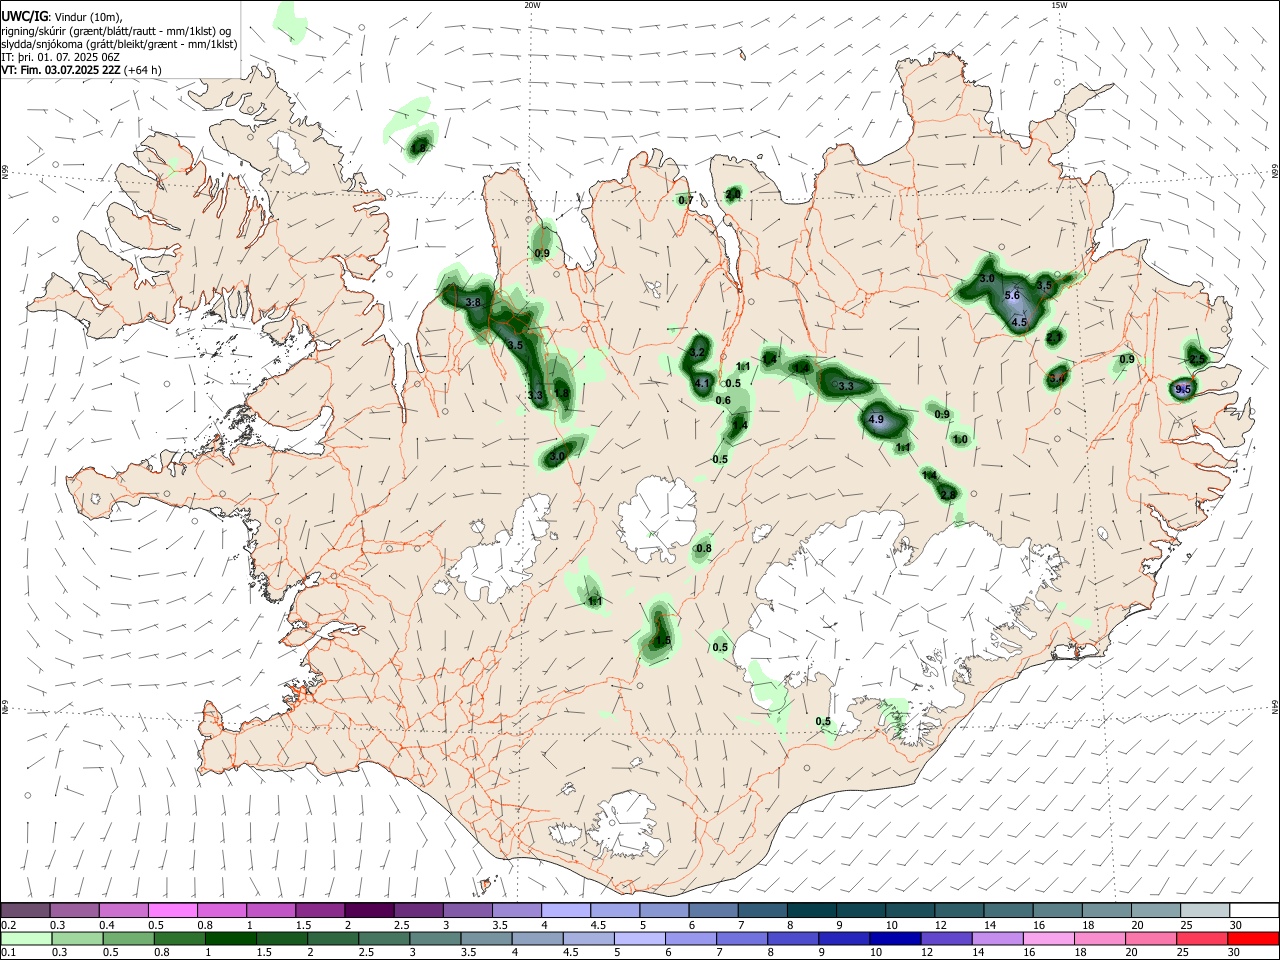Pick the darkest green swatch after 1 in lower legend
1280x960 pixels.
(231, 939)
